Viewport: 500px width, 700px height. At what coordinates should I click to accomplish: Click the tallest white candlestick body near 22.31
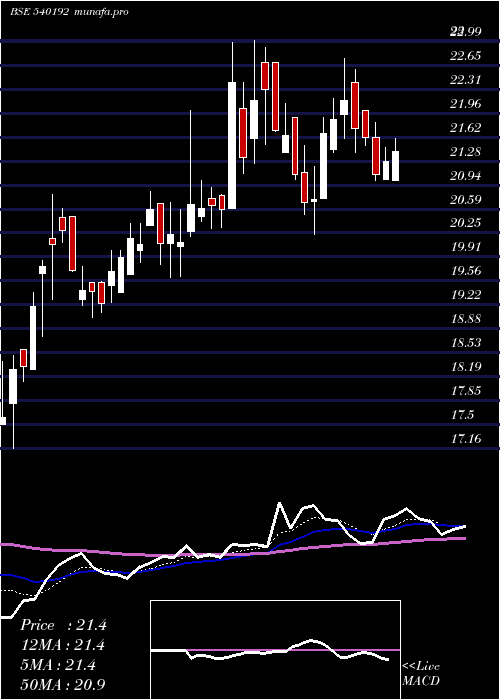(x=232, y=146)
